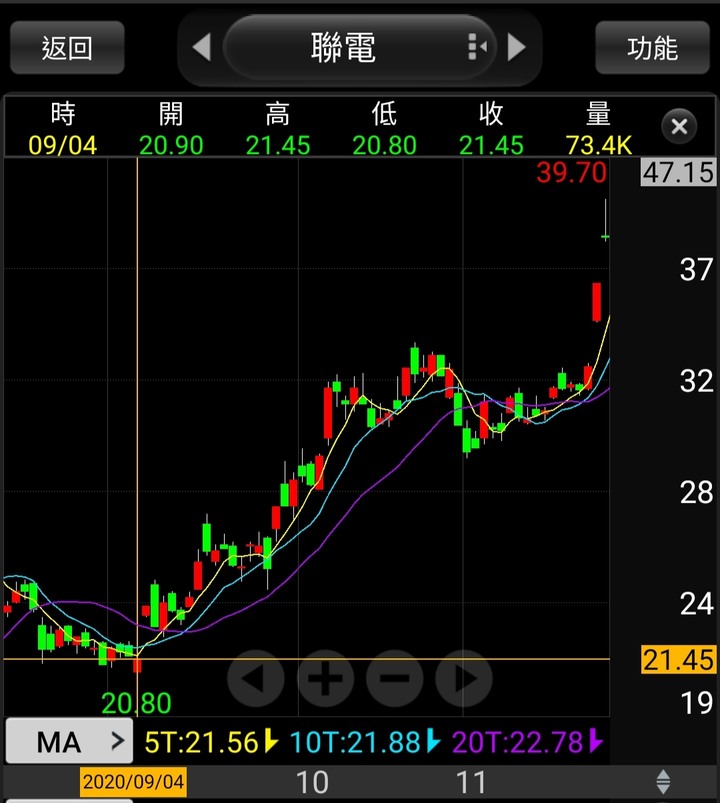Go to next stock with right arrow

pyautogui.click(x=516, y=47)
